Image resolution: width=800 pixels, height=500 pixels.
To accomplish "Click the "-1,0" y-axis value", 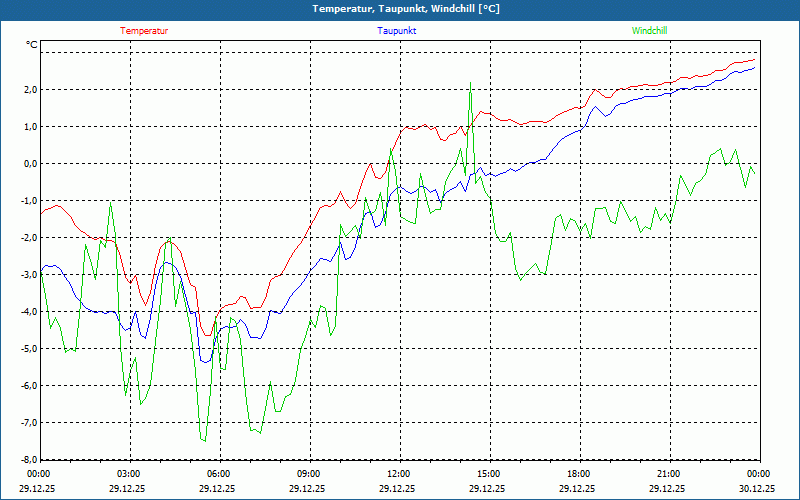I will [30, 201].
